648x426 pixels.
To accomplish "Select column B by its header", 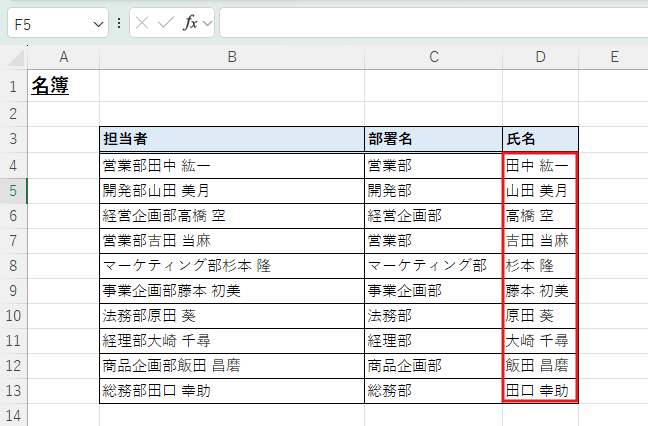I will [x=232, y=58].
